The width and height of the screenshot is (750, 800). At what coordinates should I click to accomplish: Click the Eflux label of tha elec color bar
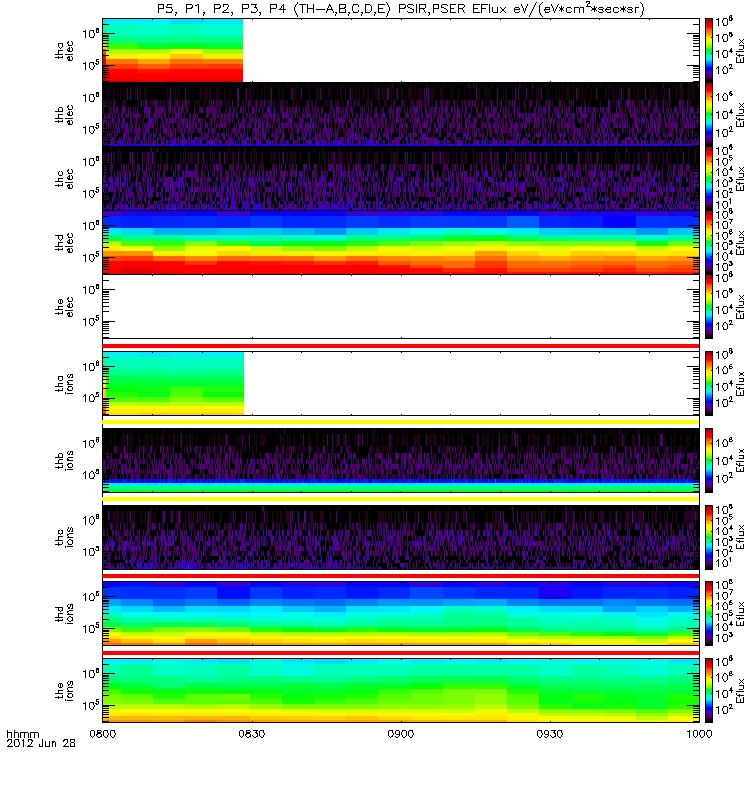(x=740, y=51)
